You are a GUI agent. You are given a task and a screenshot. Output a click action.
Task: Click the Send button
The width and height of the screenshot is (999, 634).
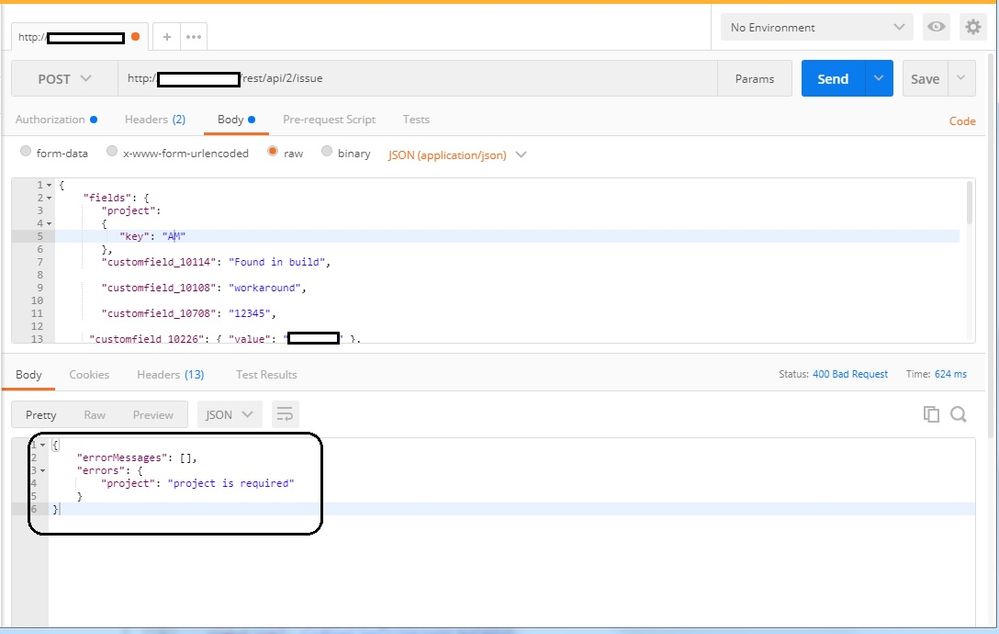[833, 78]
